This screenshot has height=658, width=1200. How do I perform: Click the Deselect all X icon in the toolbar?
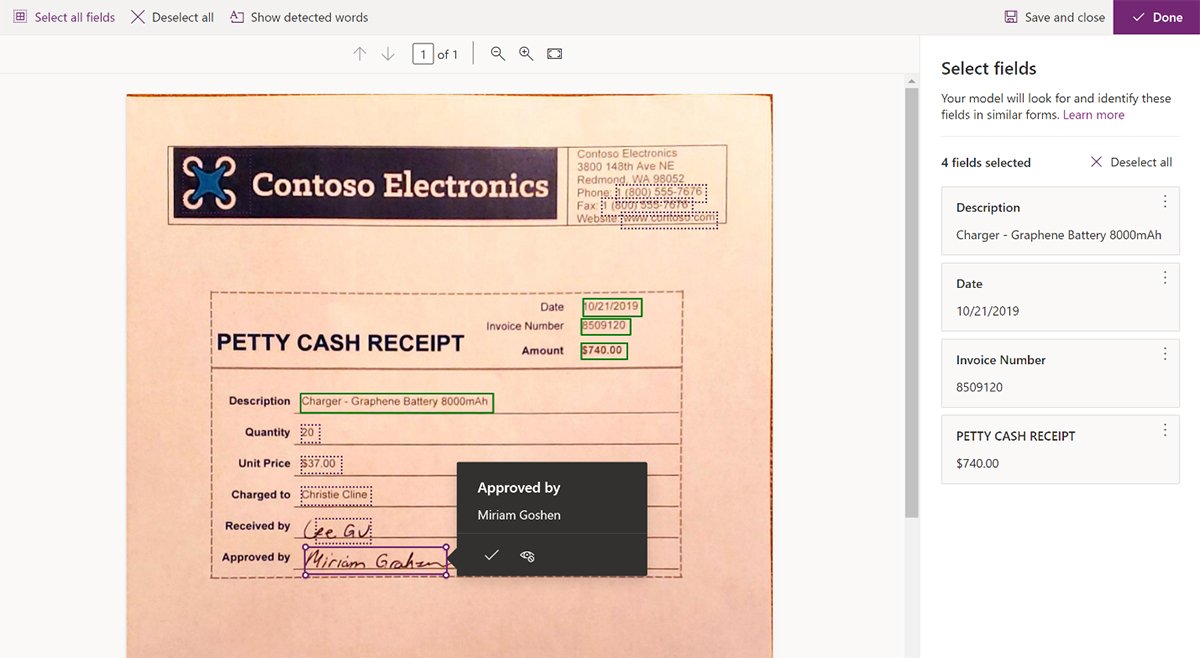click(x=137, y=17)
